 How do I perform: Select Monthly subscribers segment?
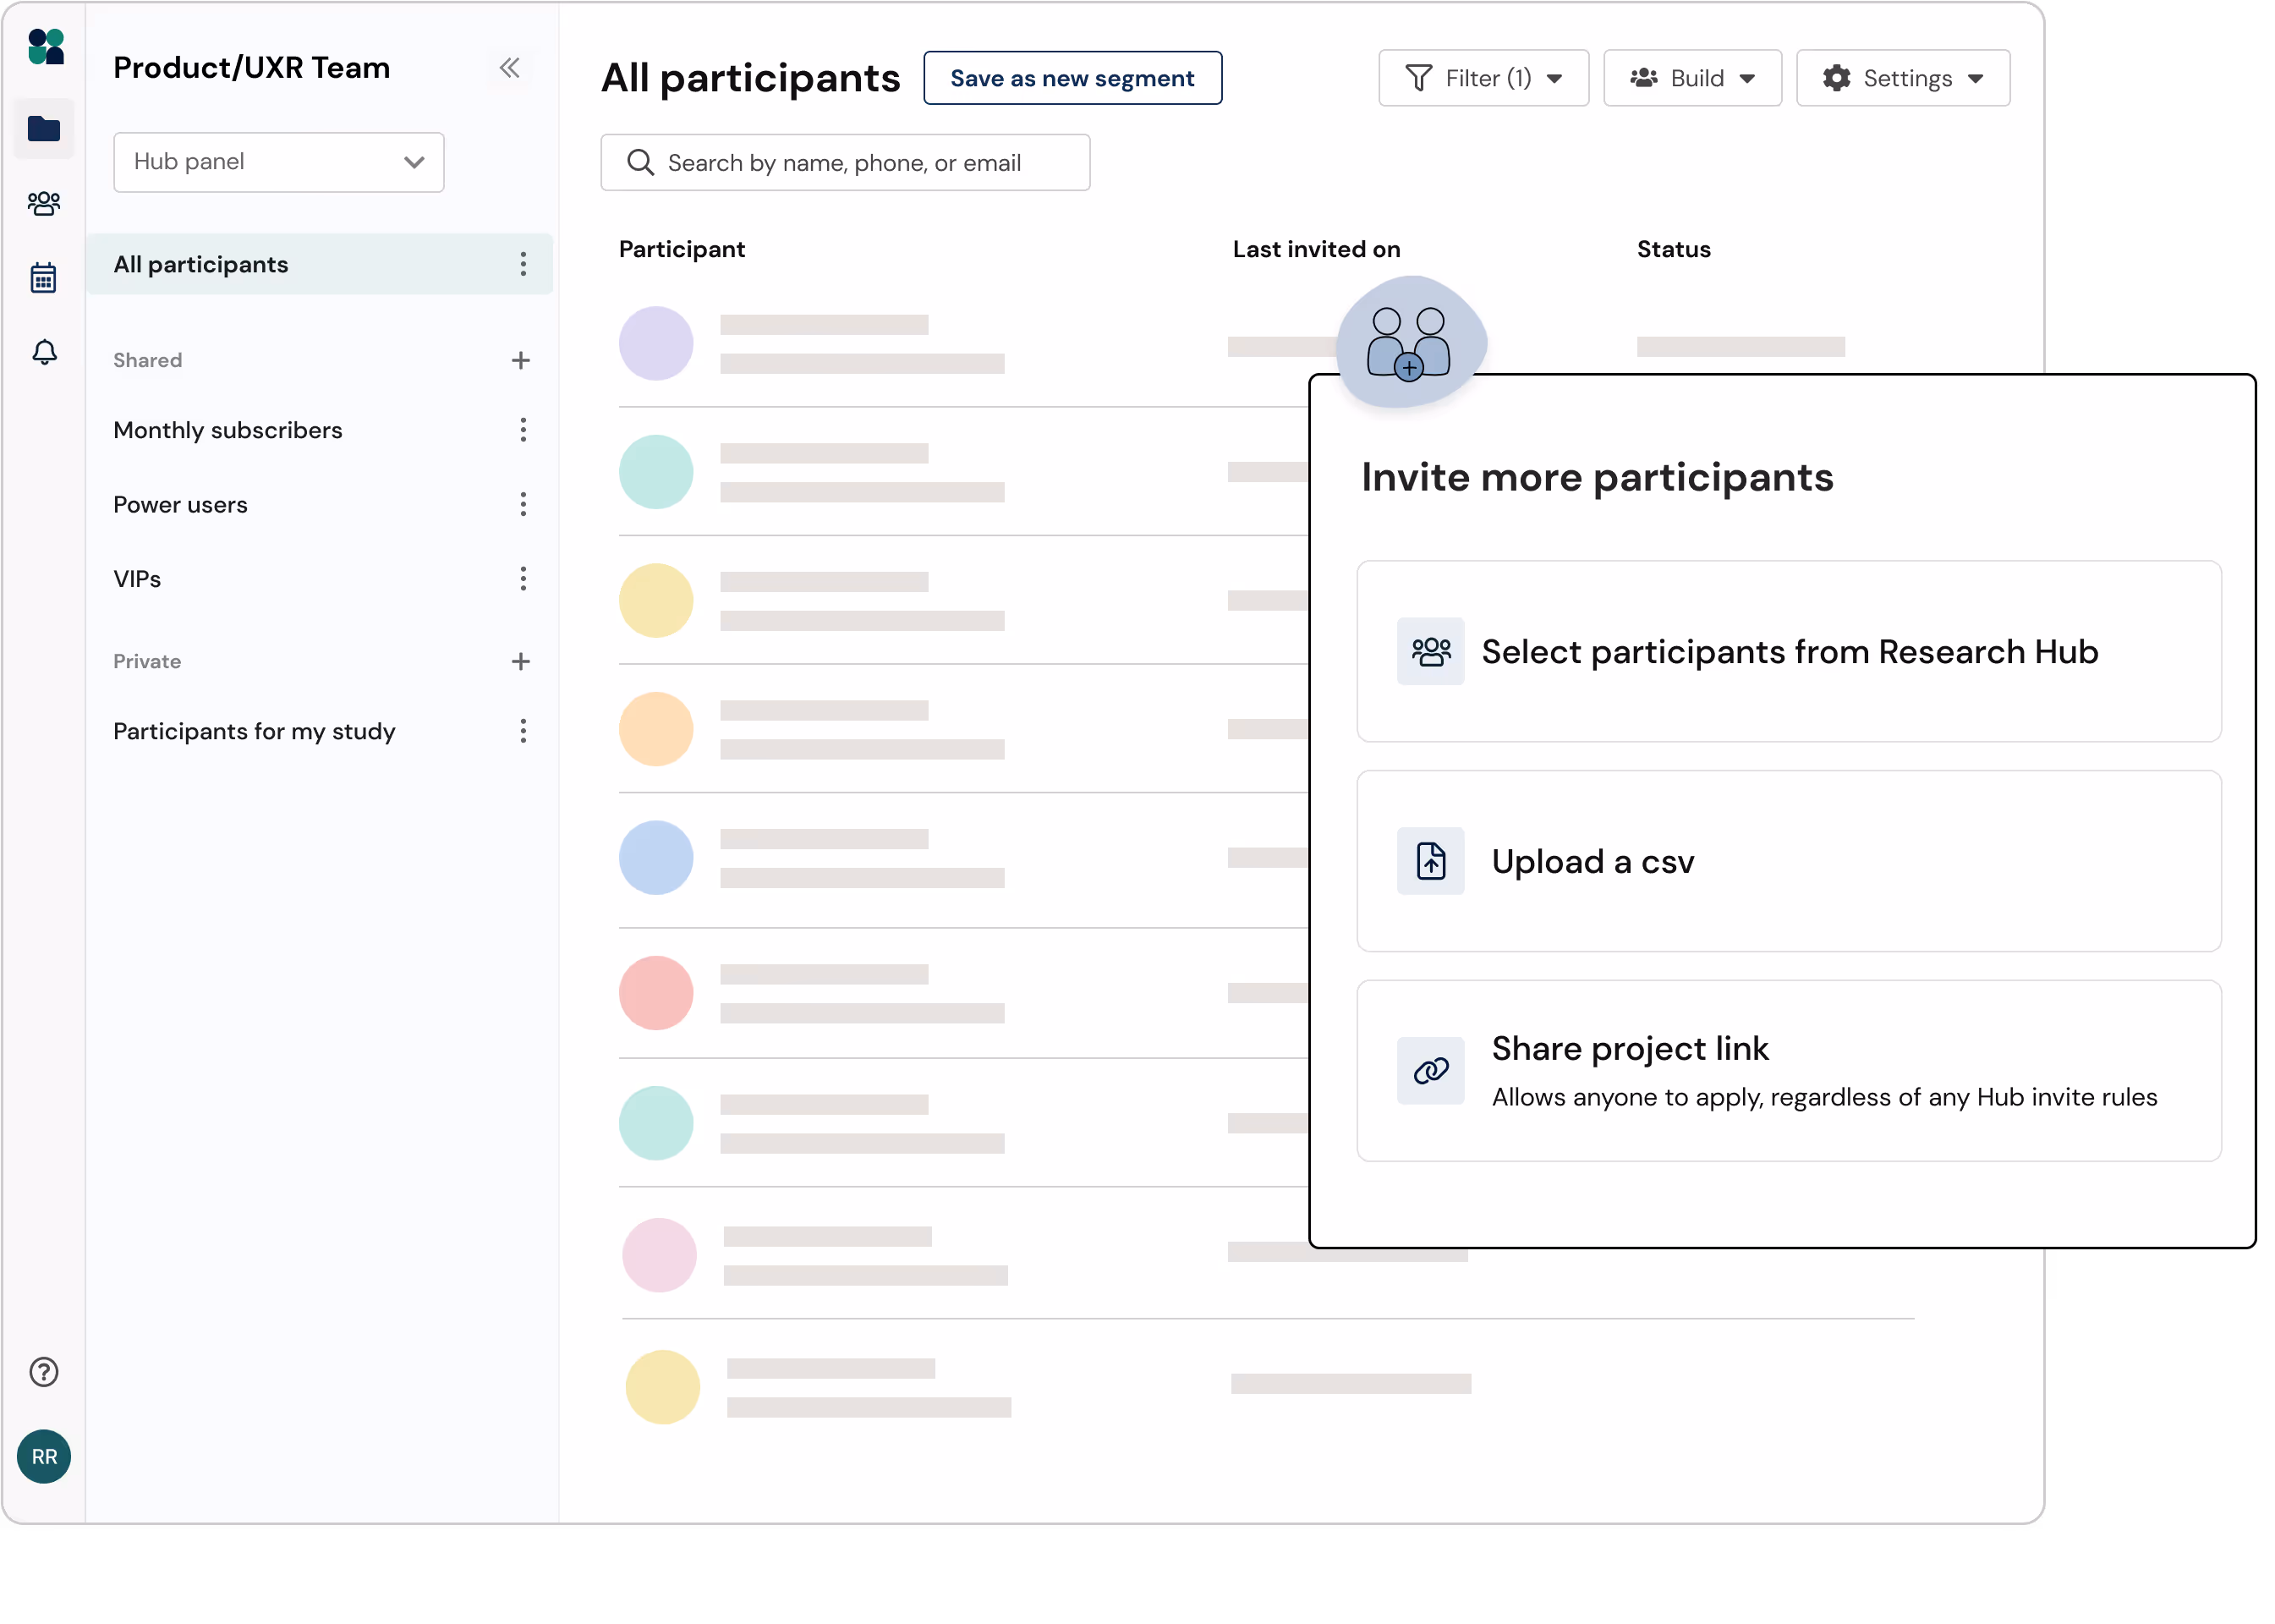pos(228,430)
